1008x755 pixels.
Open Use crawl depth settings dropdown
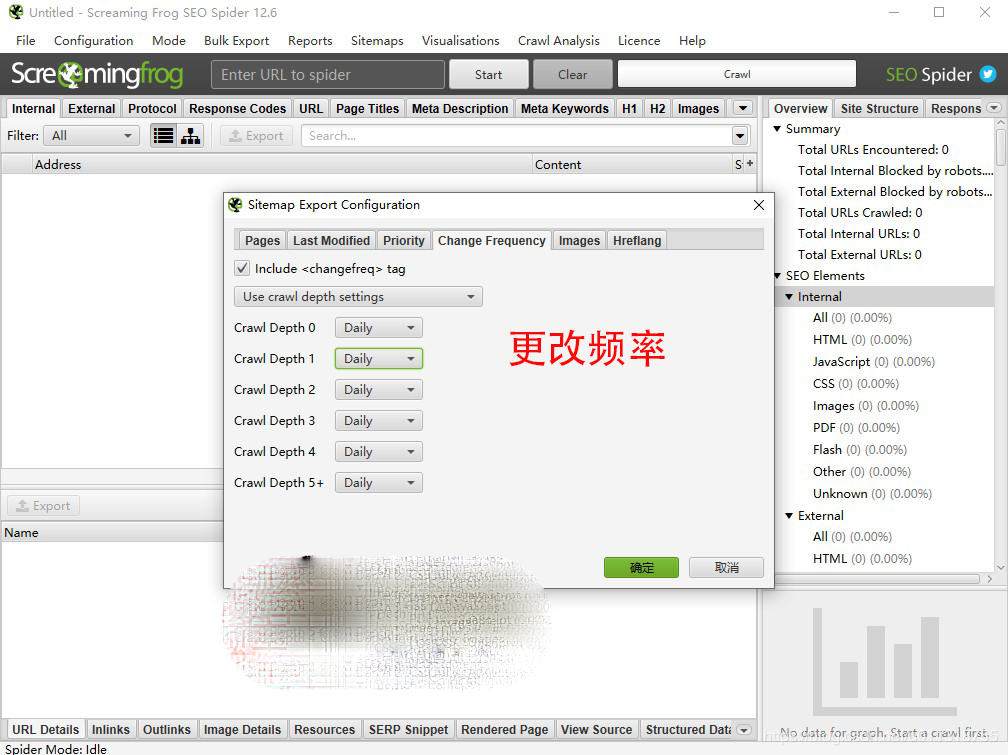pyautogui.click(x=358, y=296)
